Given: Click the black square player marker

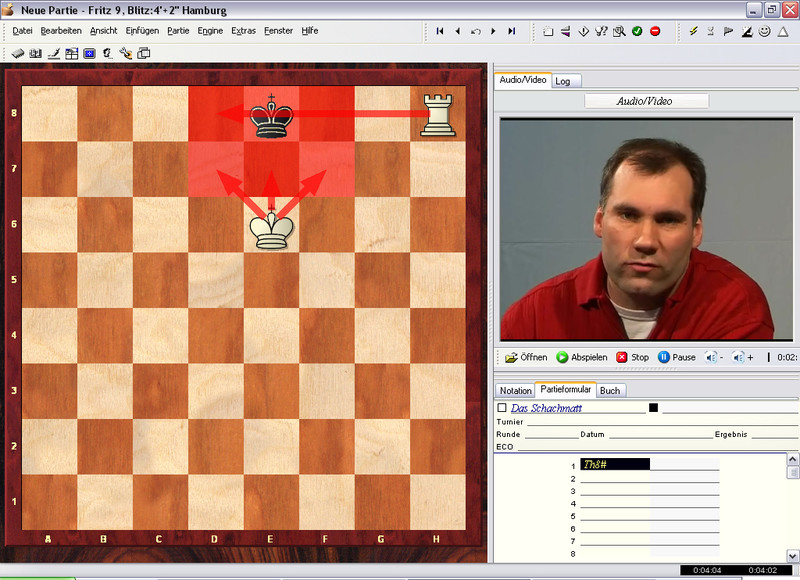Looking at the screenshot, I should [x=654, y=408].
